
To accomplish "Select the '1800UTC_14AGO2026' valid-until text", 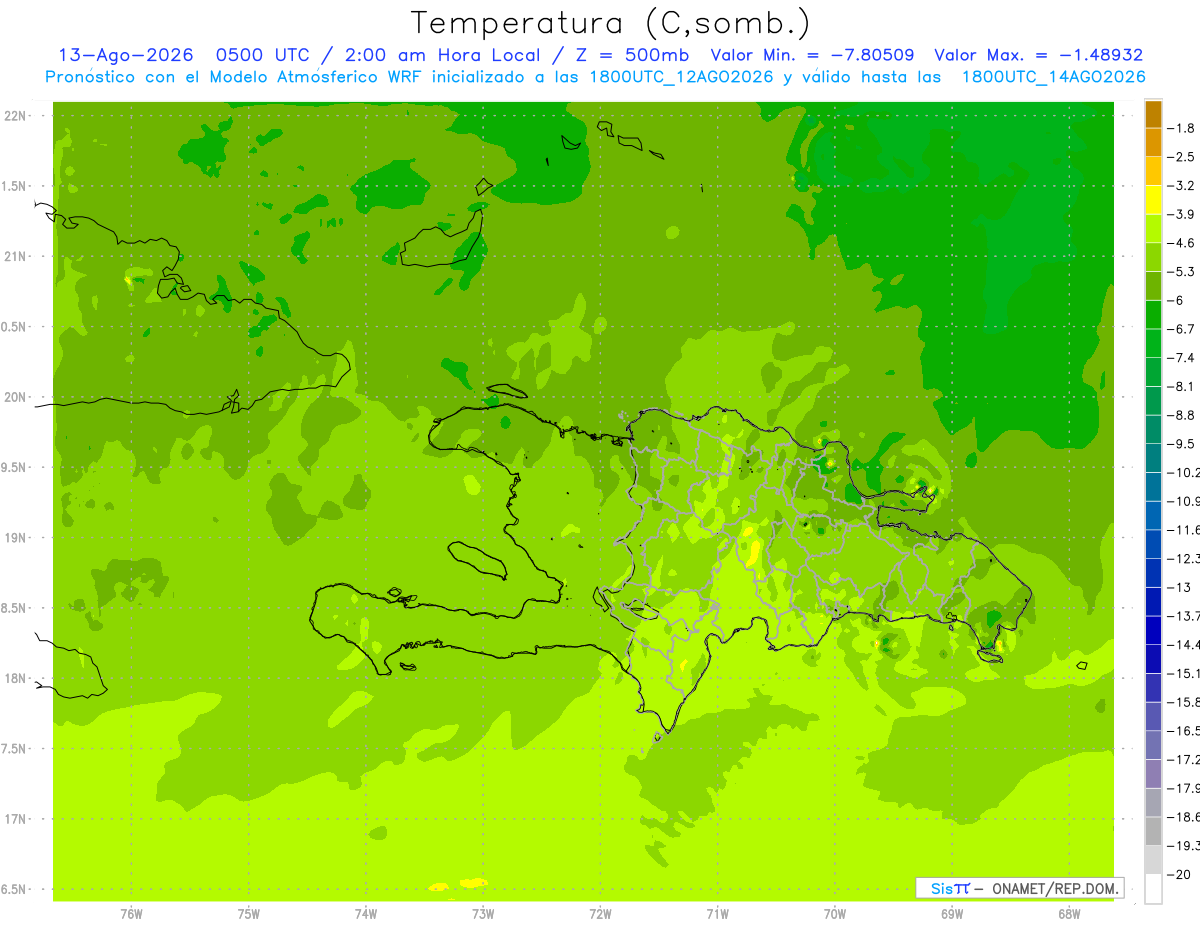I will [x=1053, y=77].
